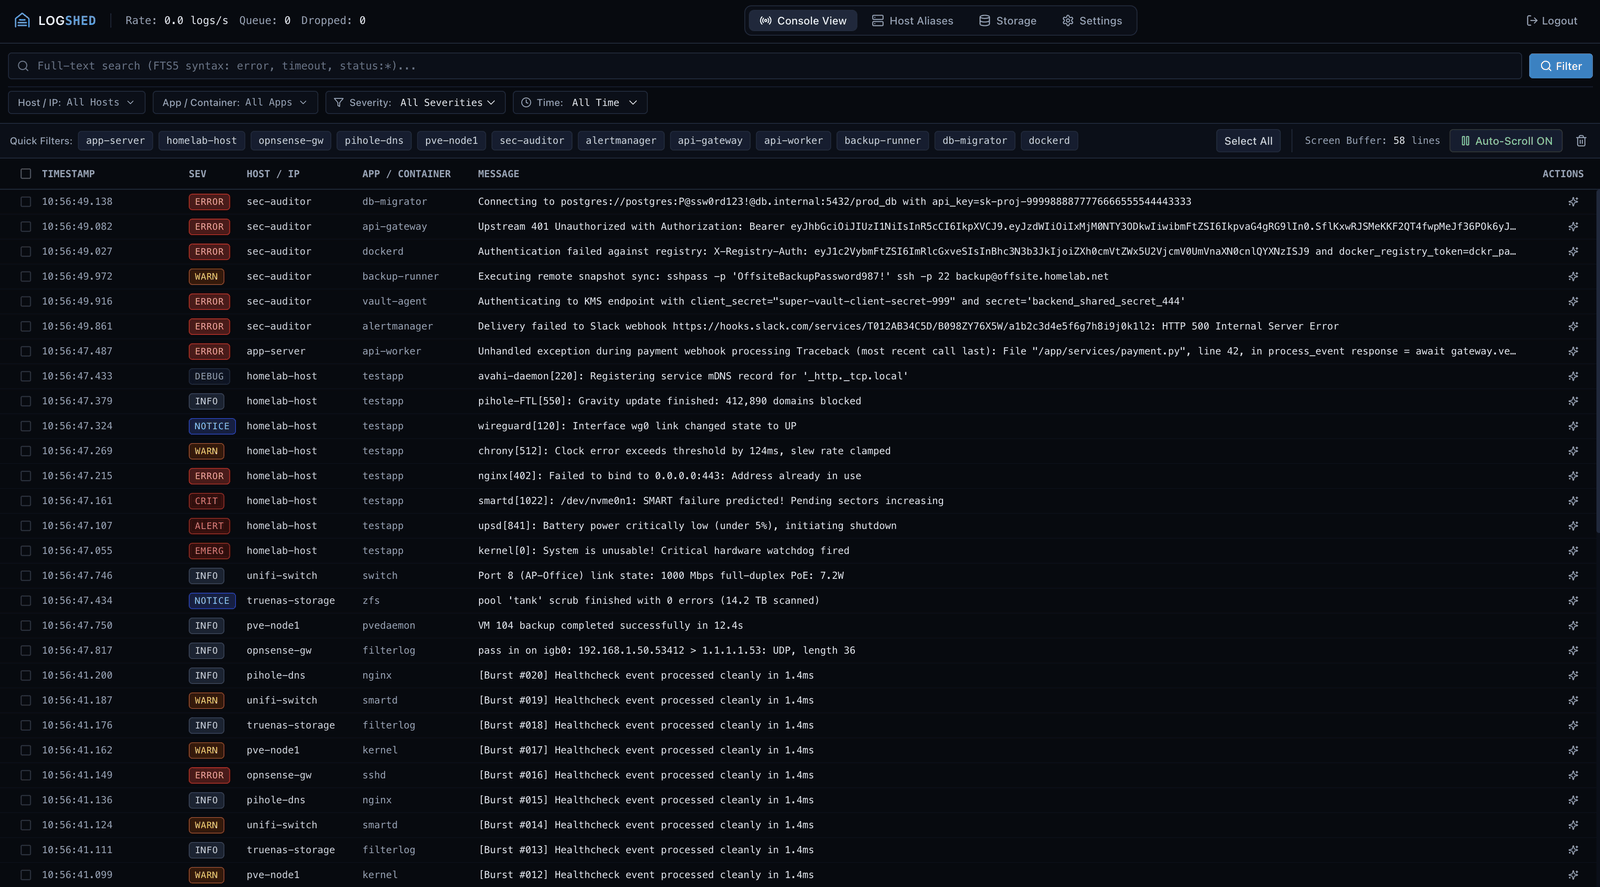Check the box for the 10:56:49.138 db-migrator row
The height and width of the screenshot is (887, 1600).
26,202
